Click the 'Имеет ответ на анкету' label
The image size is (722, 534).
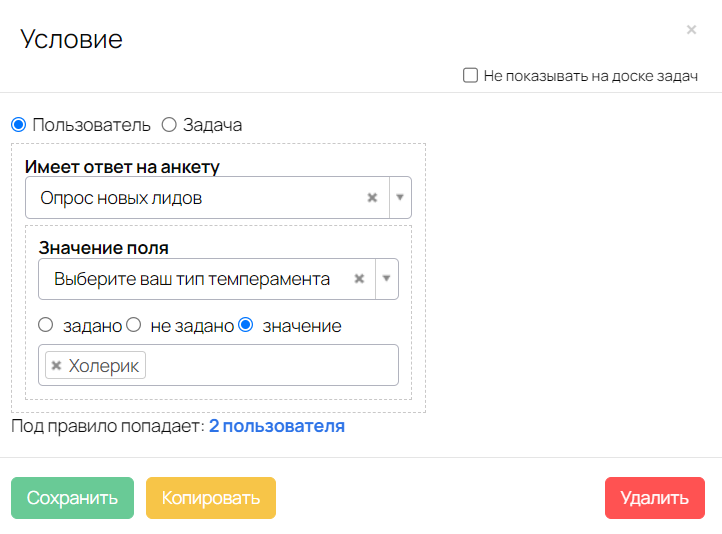[122, 167]
